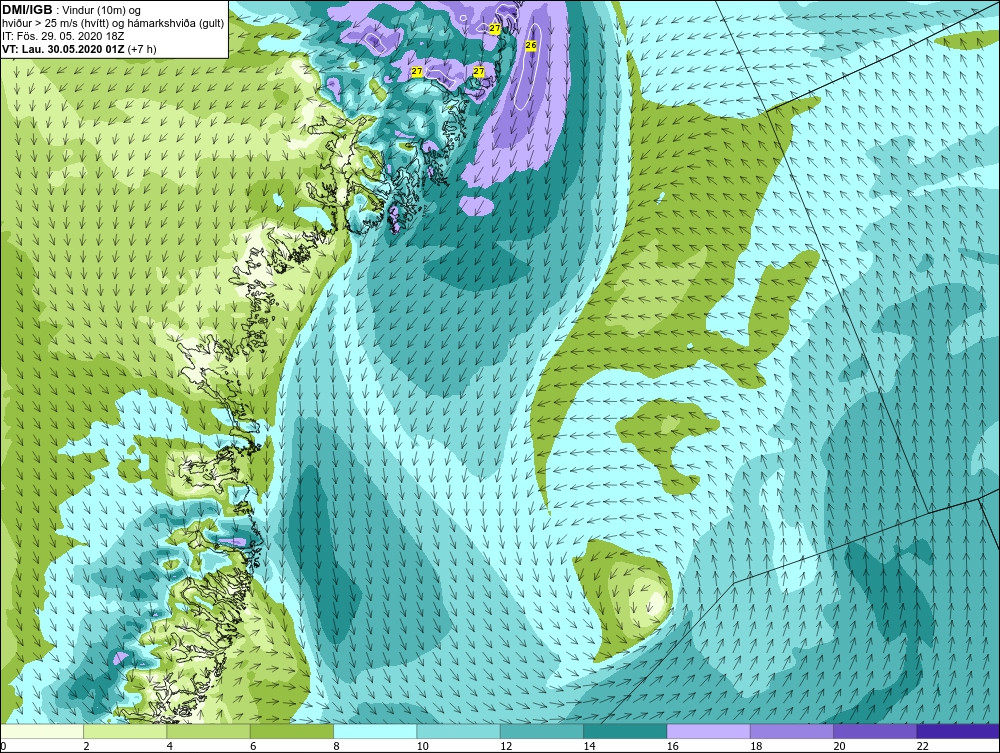Click the '(+7 h)' forecast offset text

click(142, 48)
